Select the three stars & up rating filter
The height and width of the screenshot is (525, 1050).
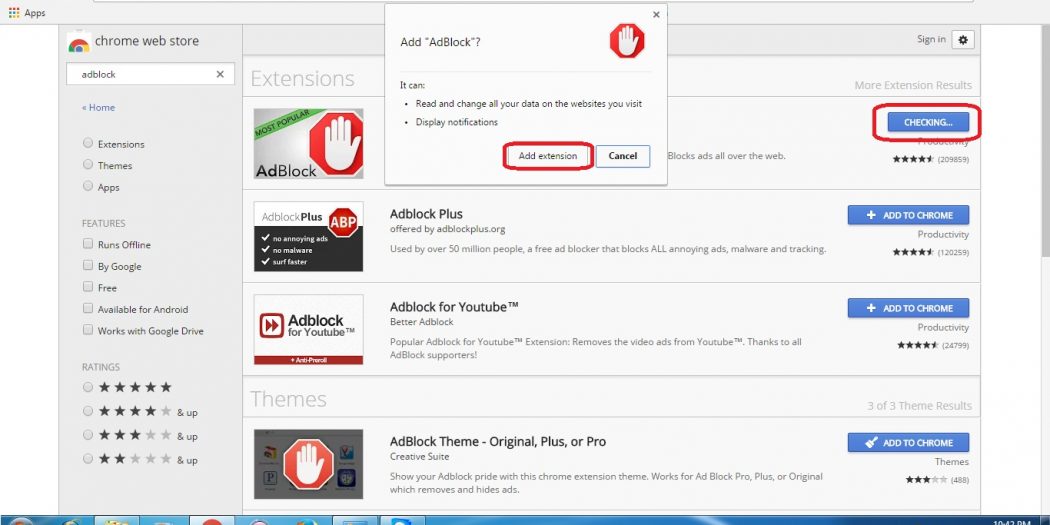tap(88, 435)
